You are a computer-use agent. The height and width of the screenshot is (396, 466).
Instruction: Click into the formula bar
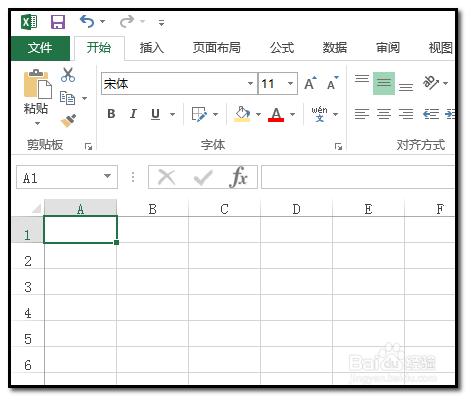(x=358, y=177)
